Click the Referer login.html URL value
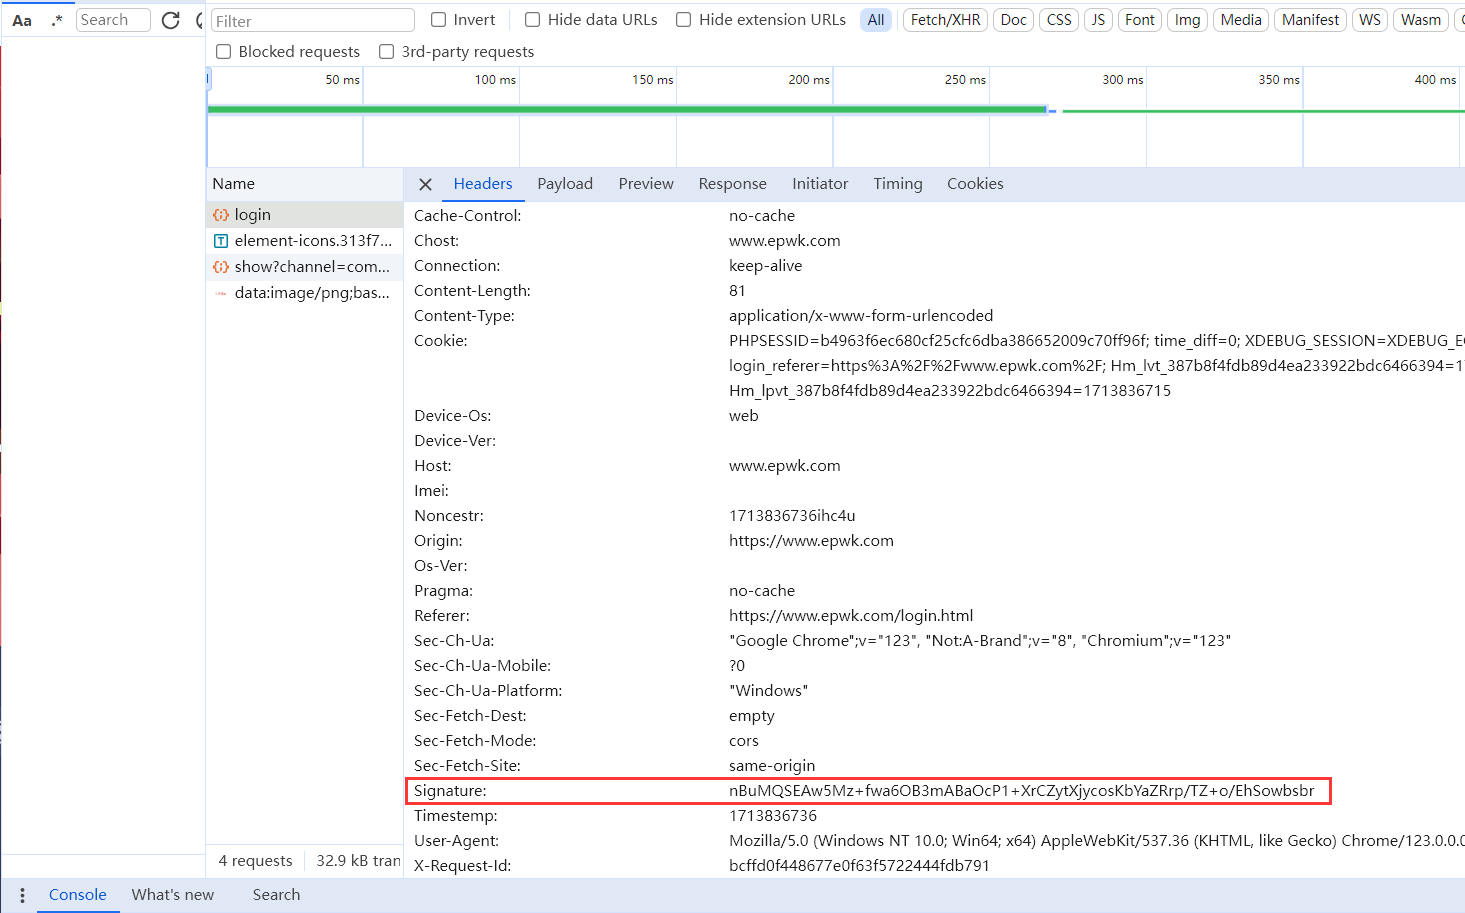 (x=851, y=616)
